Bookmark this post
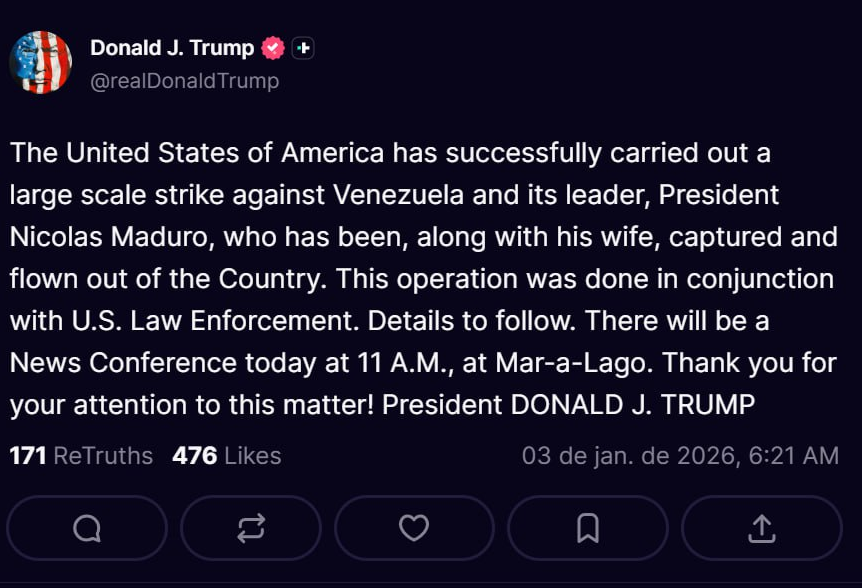This screenshot has height=588, width=862. 588,527
